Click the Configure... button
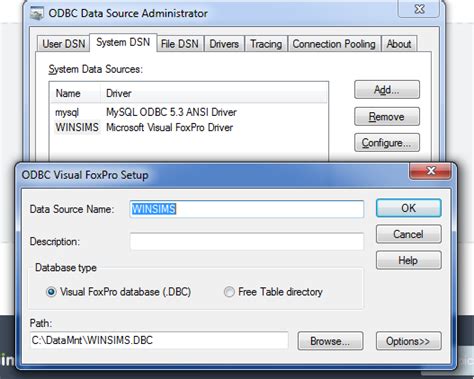 (387, 143)
